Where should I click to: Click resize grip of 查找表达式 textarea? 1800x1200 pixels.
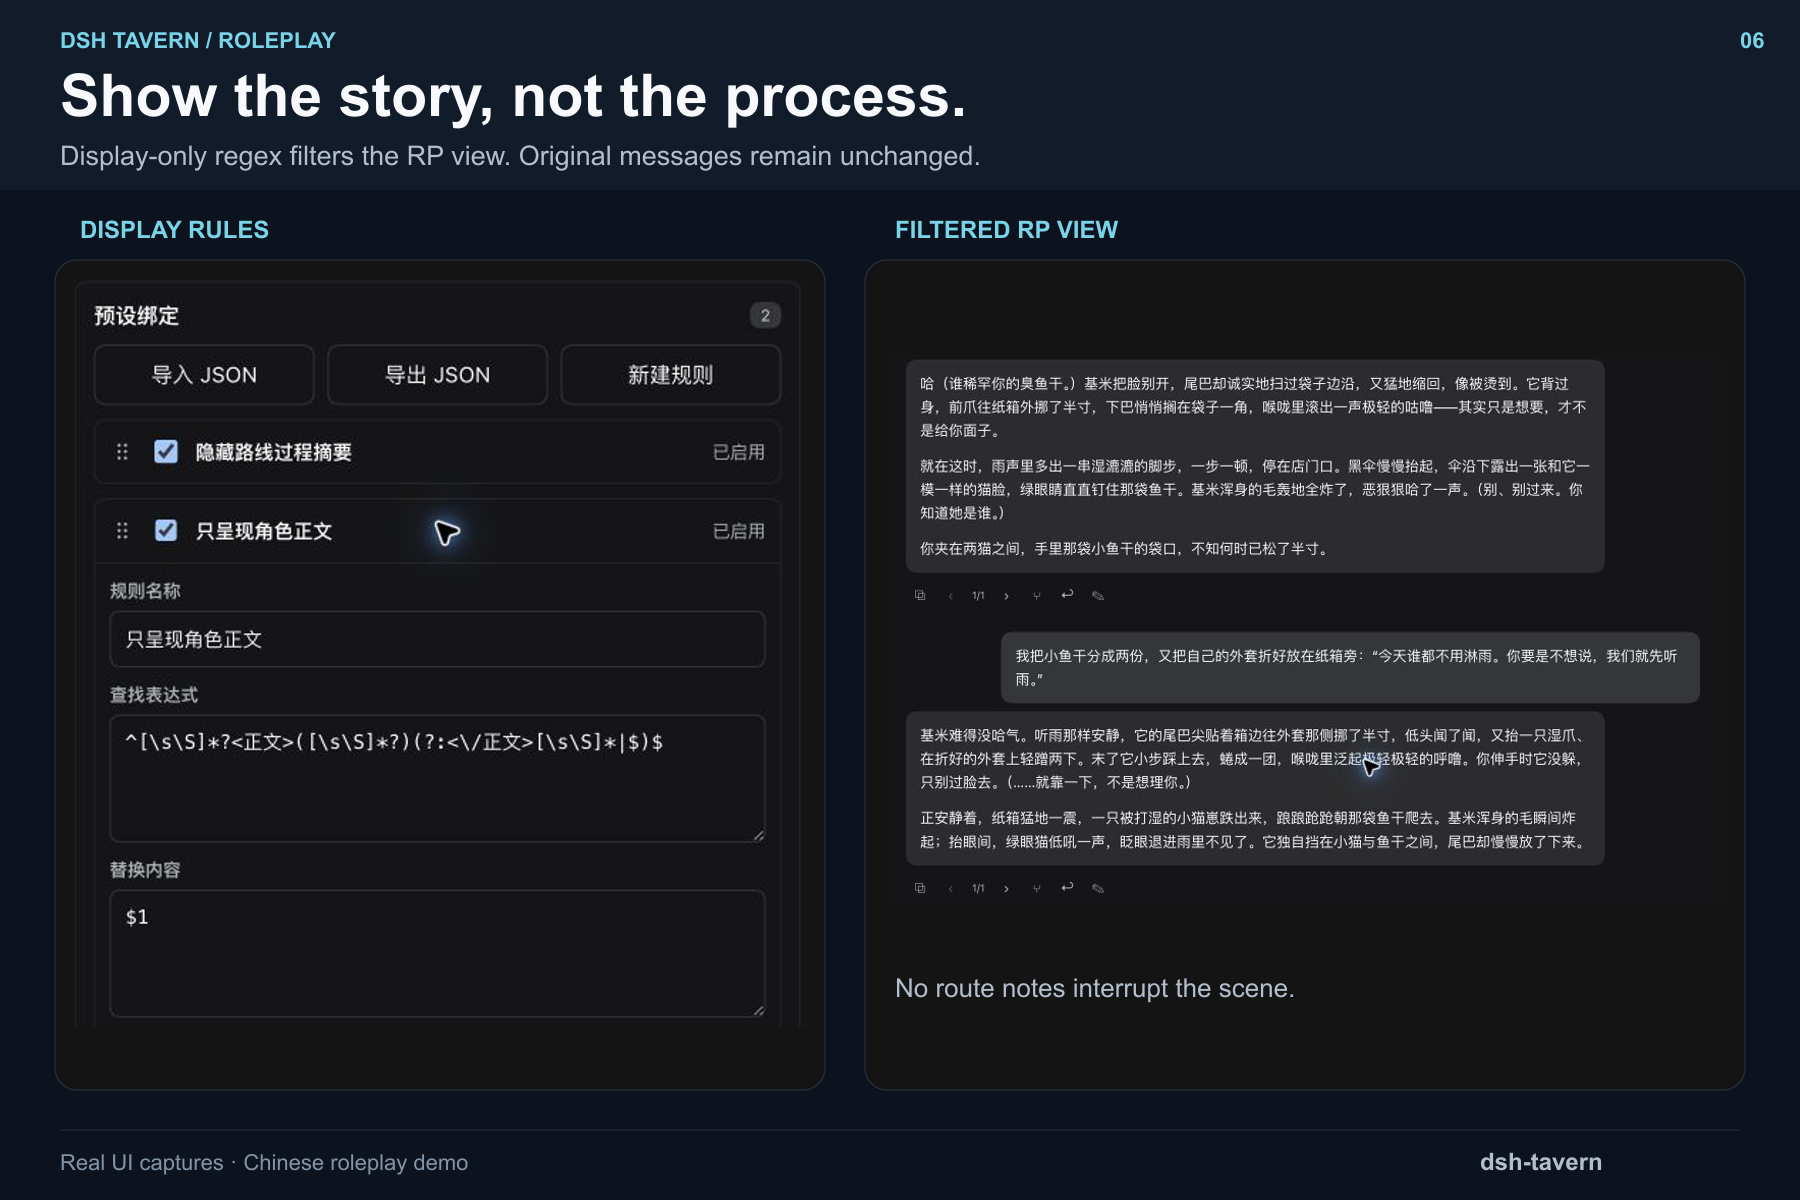pyautogui.click(x=759, y=836)
